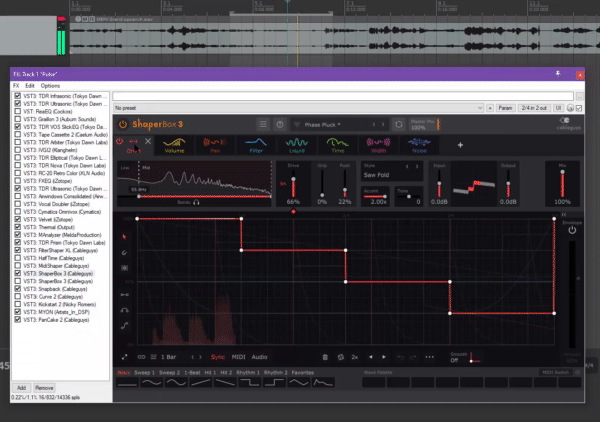The height and width of the screenshot is (422, 600).
Task: Click the Param button
Action: (505, 108)
